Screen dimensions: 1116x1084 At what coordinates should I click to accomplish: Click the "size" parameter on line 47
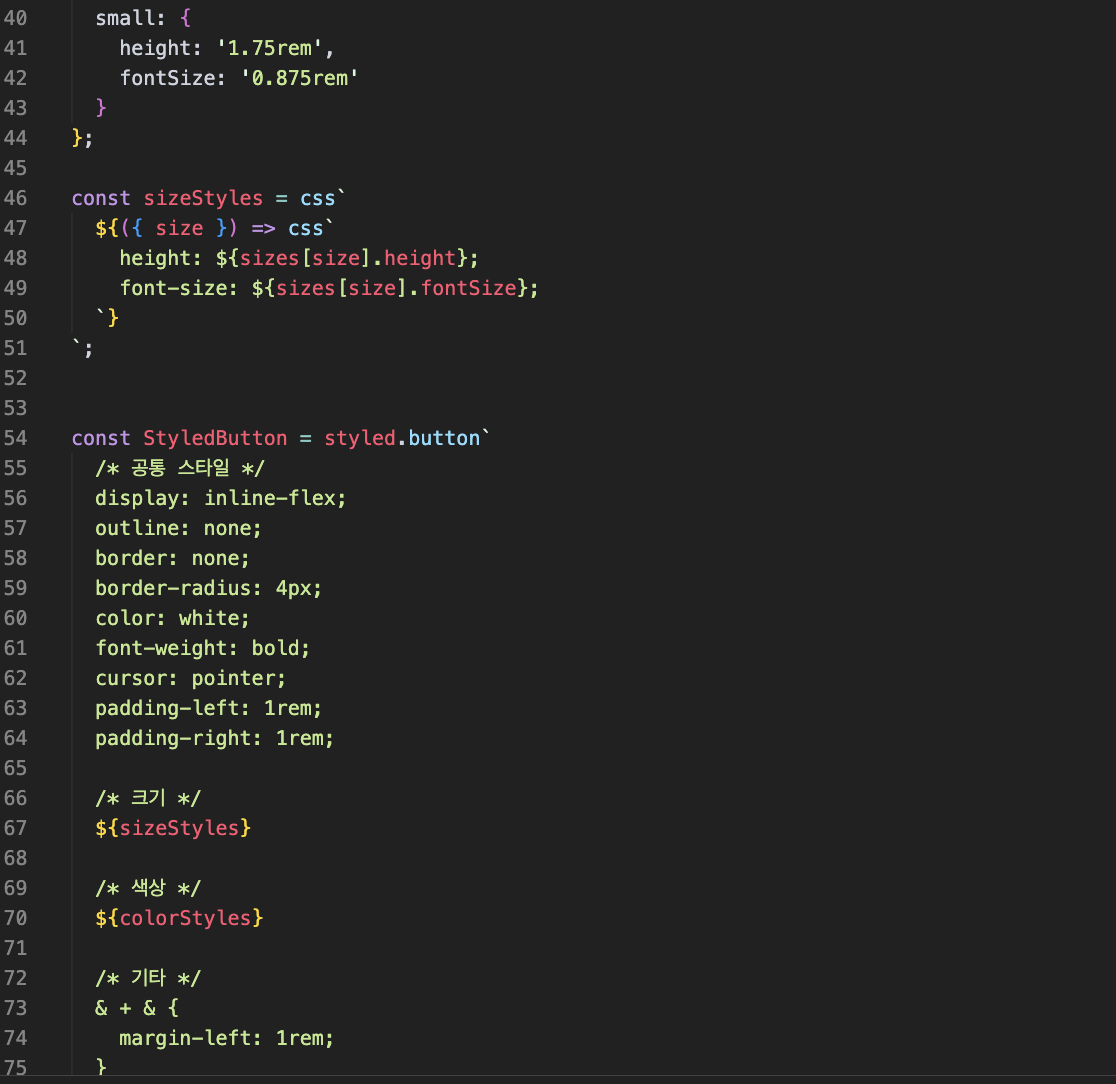coord(179,228)
